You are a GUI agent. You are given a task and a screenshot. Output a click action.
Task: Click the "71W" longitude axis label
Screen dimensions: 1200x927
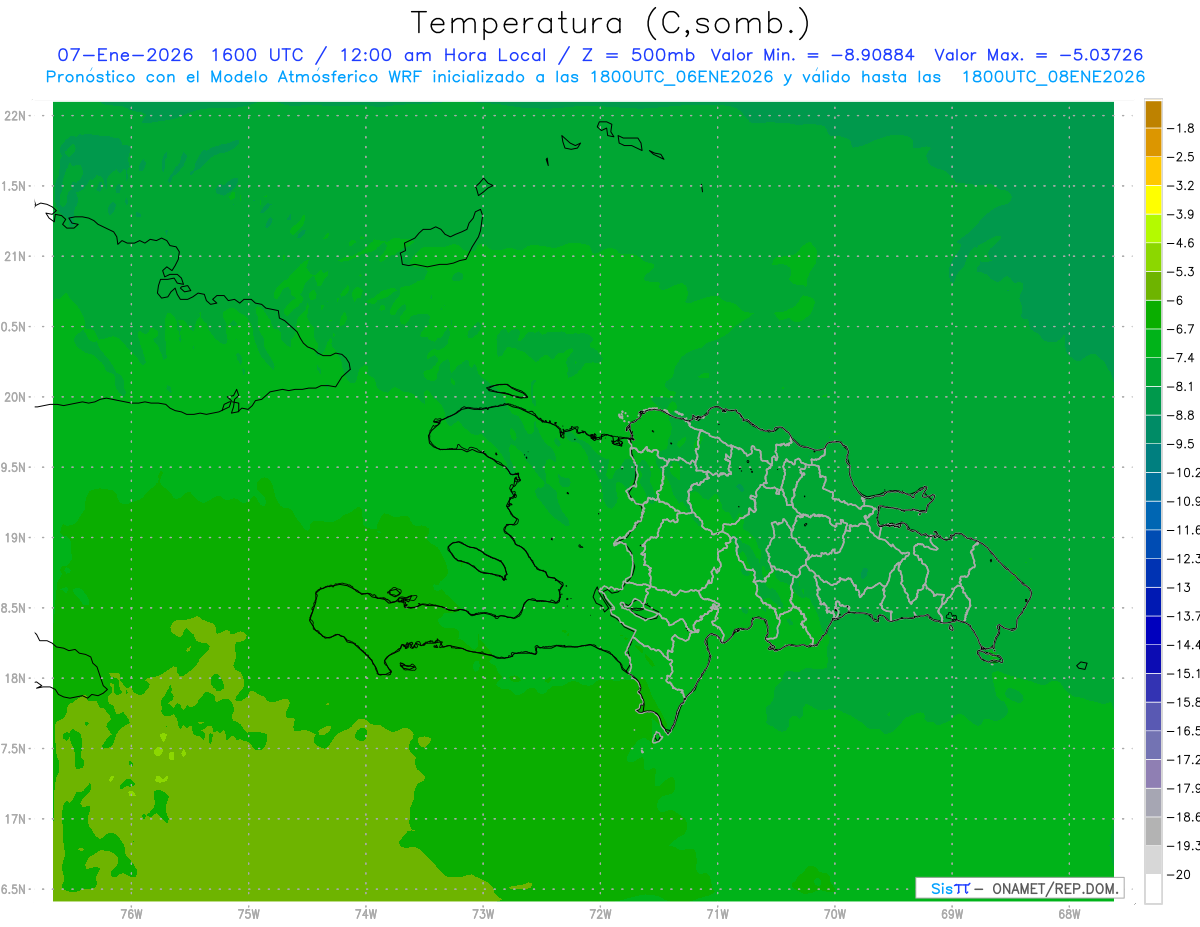pos(717,914)
